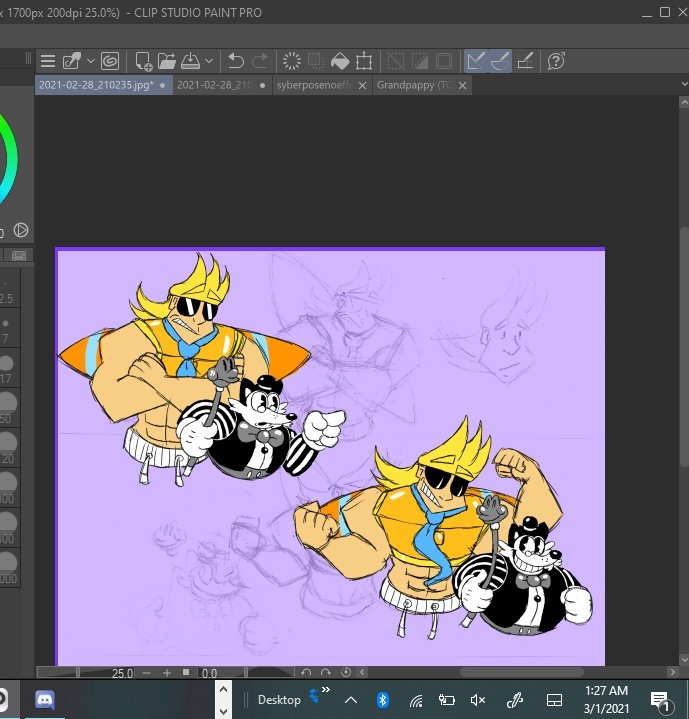The height and width of the screenshot is (719, 689).
Task: Open the Action Center notifications icon
Action: 661,701
